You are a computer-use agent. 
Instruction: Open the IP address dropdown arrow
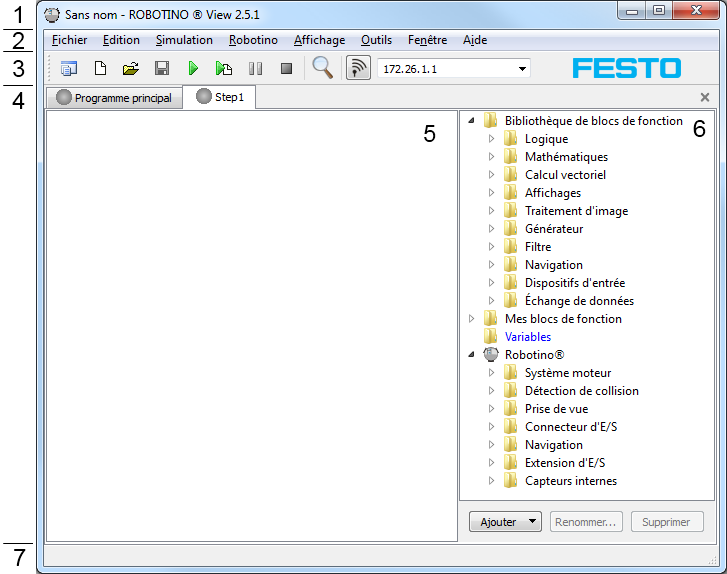pyautogui.click(x=523, y=69)
